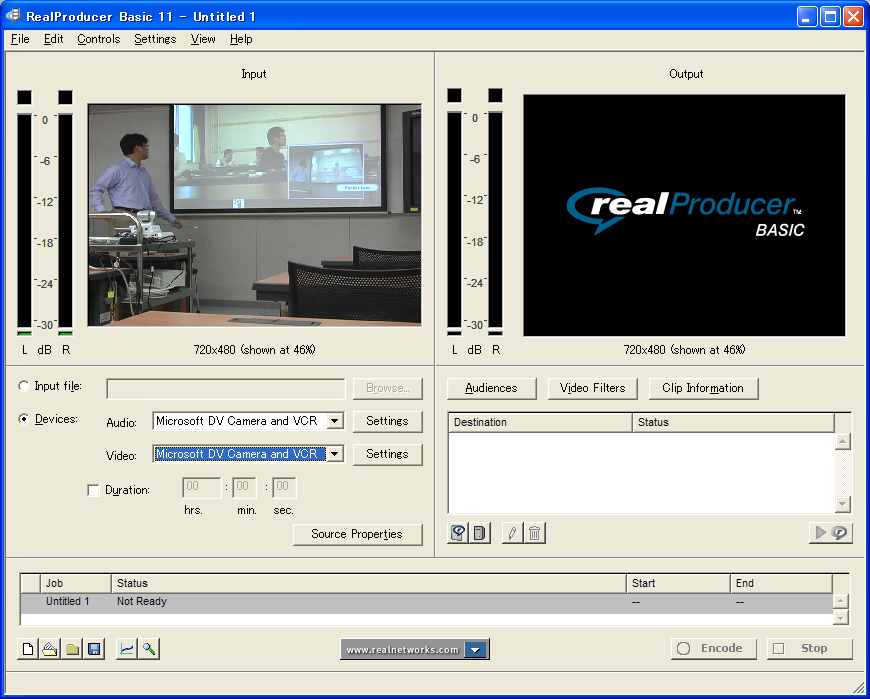
Task: Add a file destination using the RealMedia file icon
Action: [458, 533]
